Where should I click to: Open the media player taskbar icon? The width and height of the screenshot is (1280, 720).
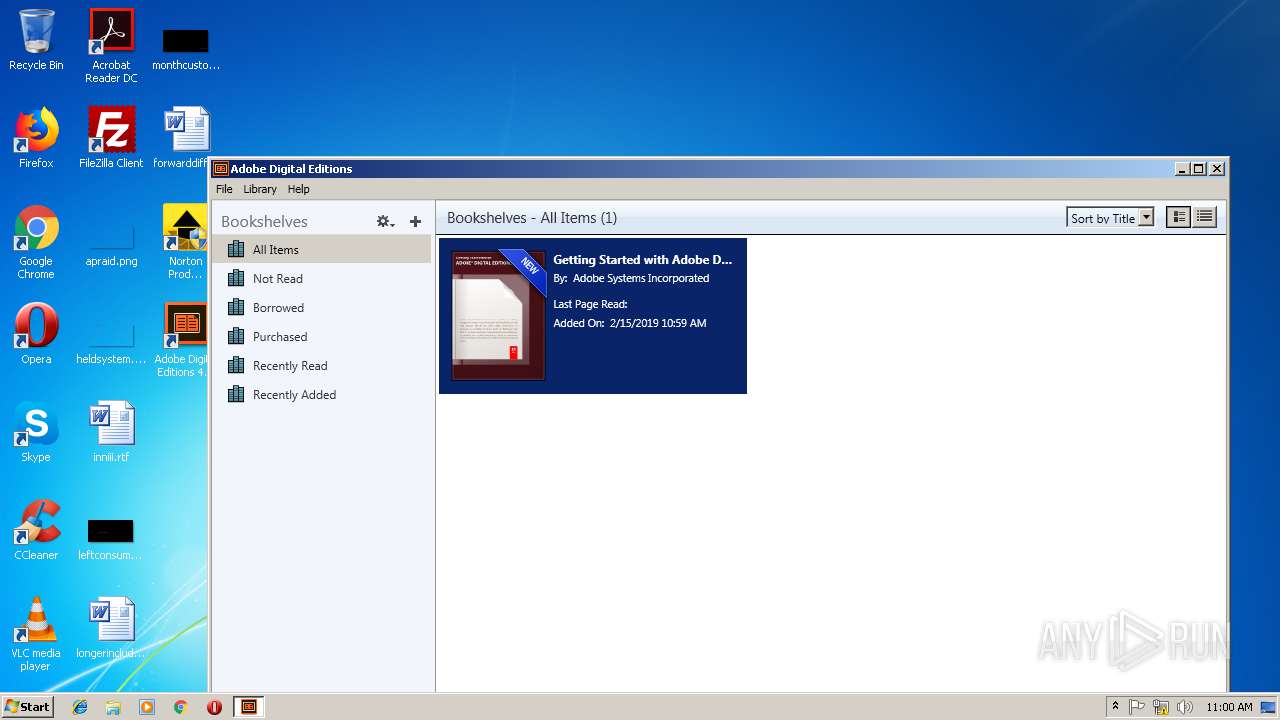point(147,707)
